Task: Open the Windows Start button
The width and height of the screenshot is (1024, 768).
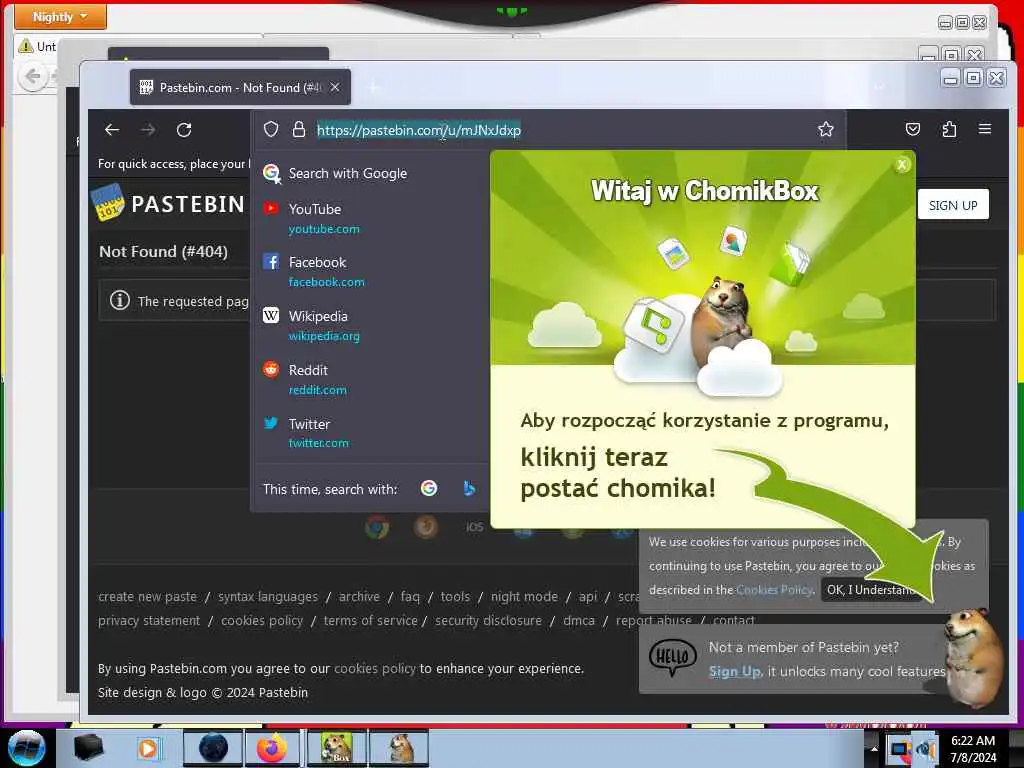Action: click(26, 748)
